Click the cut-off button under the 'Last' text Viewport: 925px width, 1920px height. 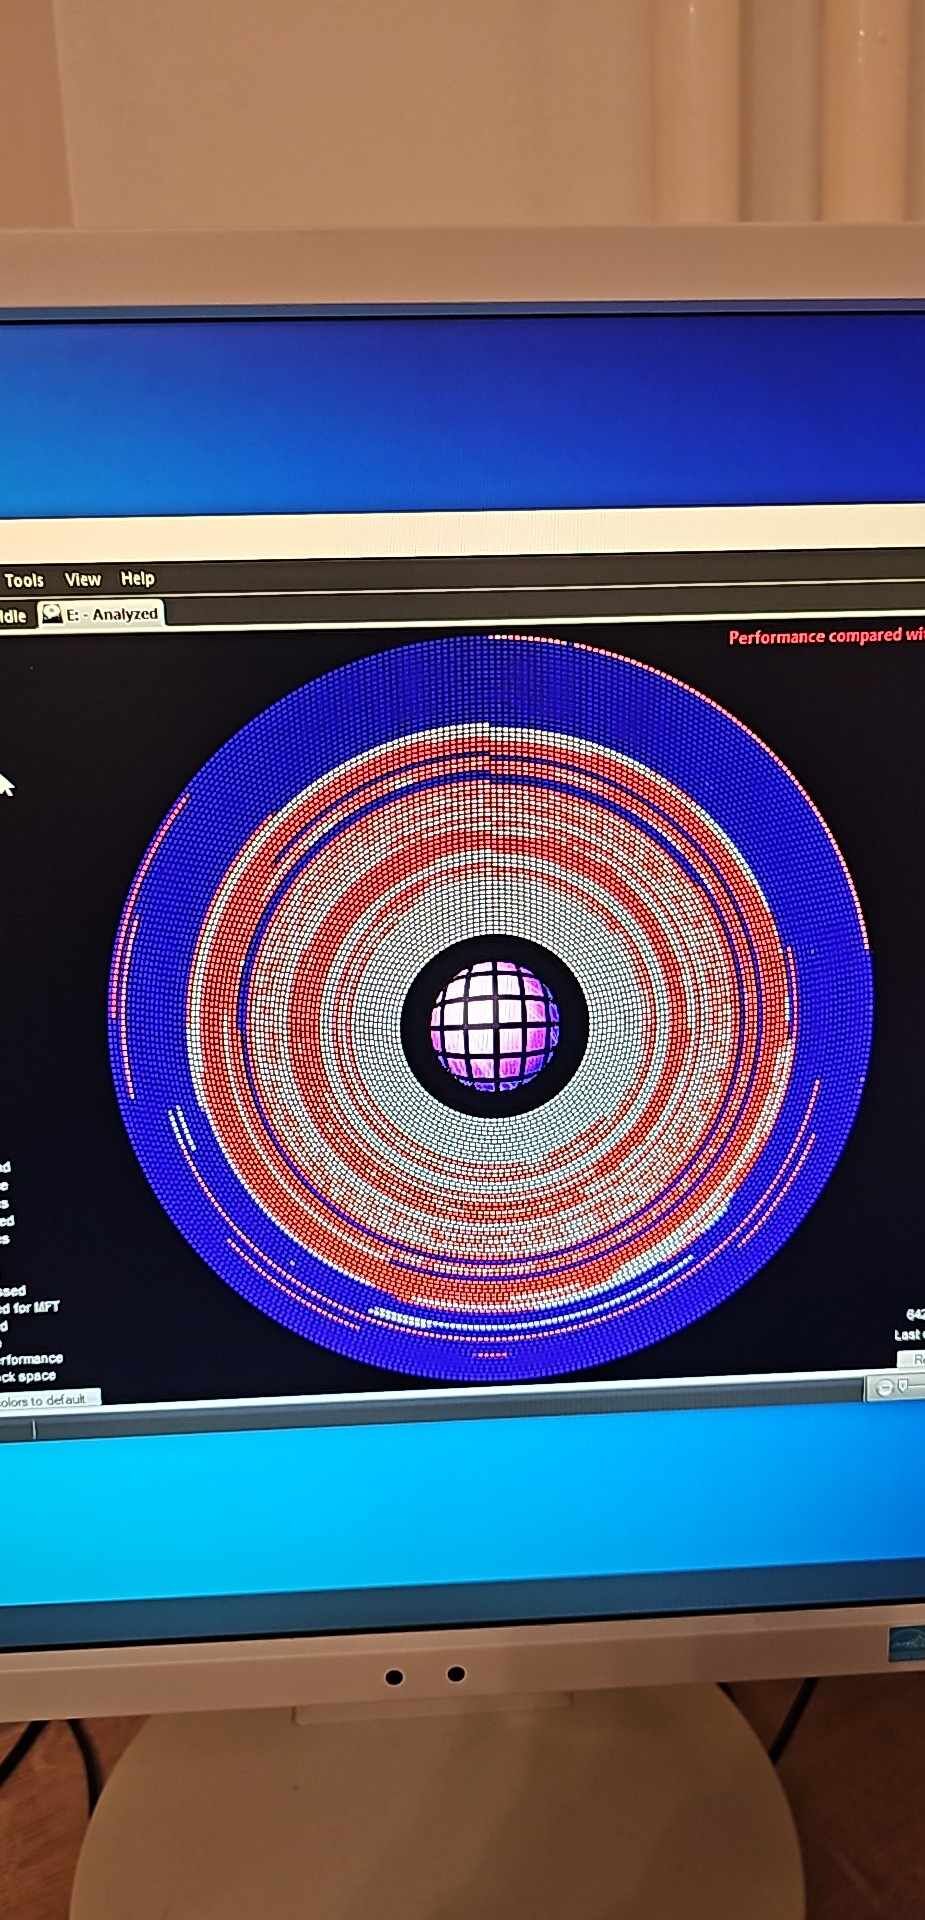point(912,1359)
